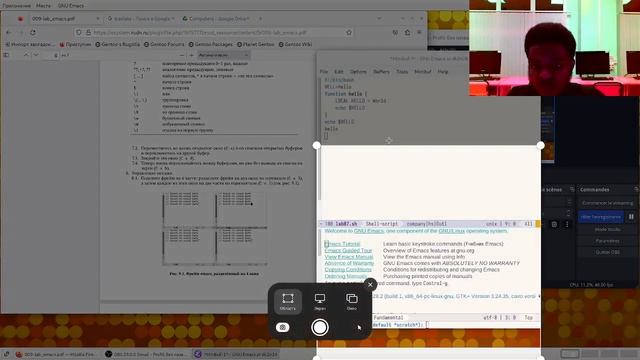Screen dimensions: 640x360
Task: Close the screenshot tool panel
Action: click(x=370, y=284)
